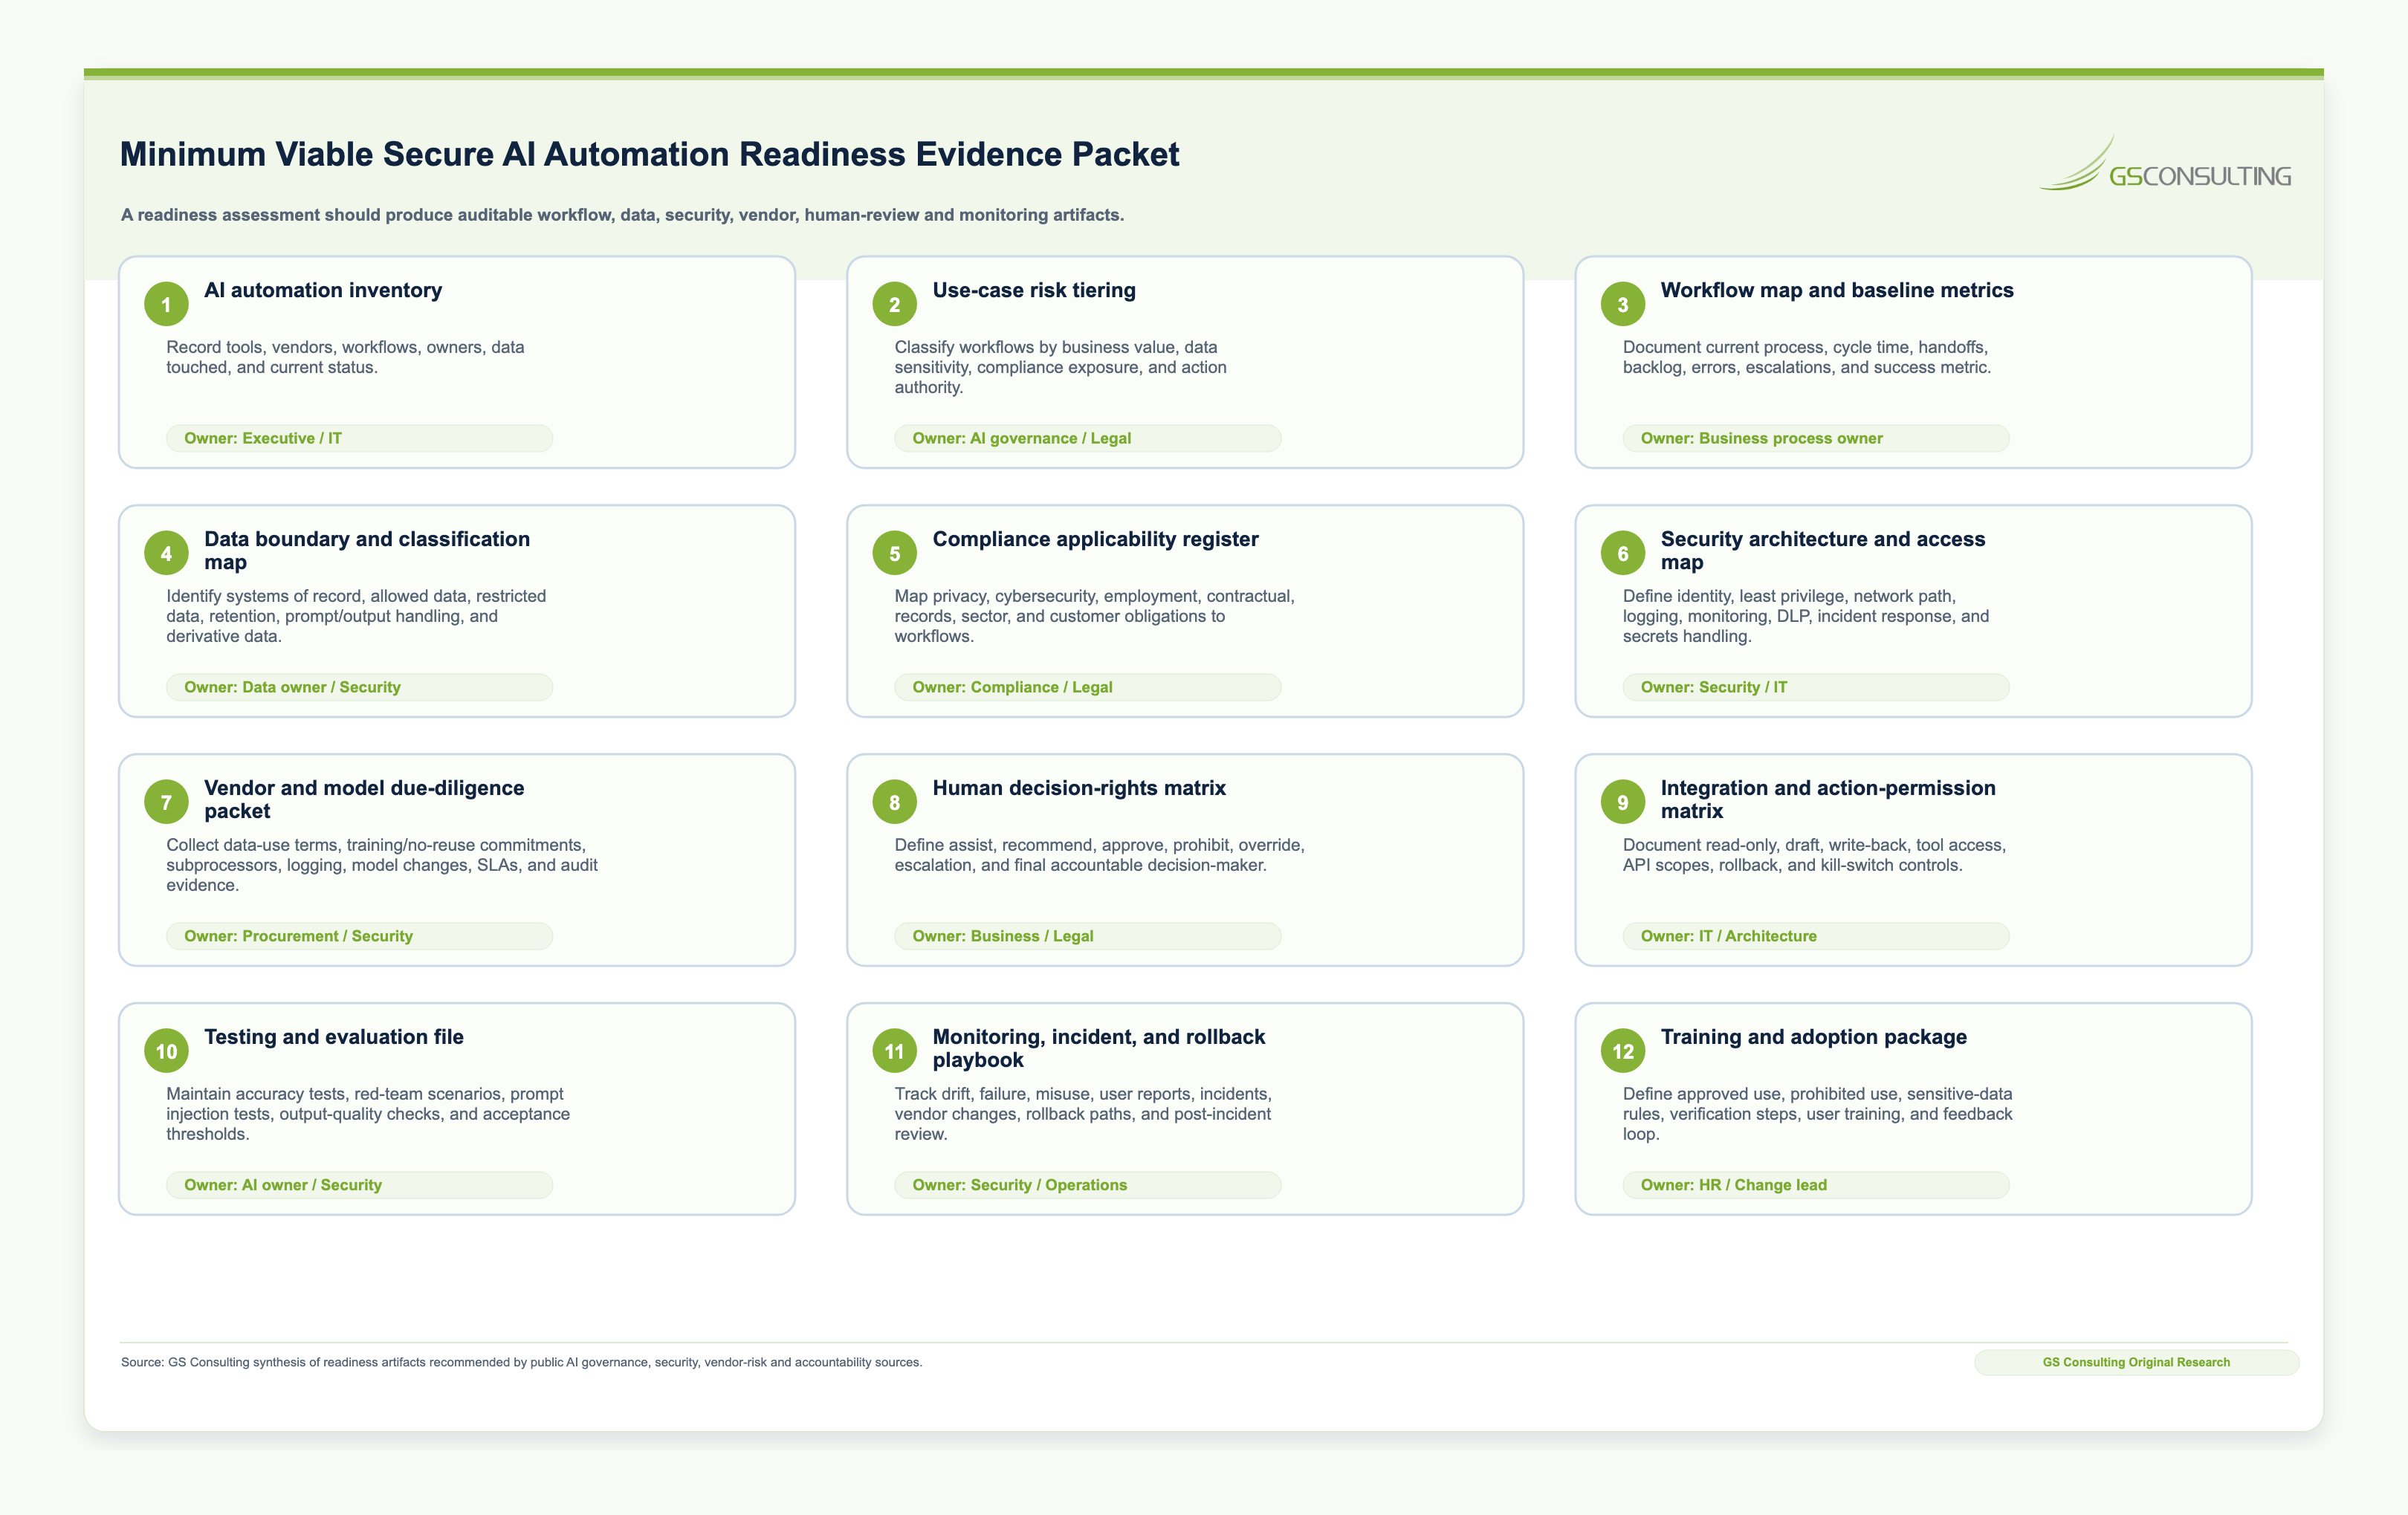Image resolution: width=2408 pixels, height=1515 pixels.
Task: Click description 'Record tools, vendors, workflows, owners'
Action: (x=345, y=357)
